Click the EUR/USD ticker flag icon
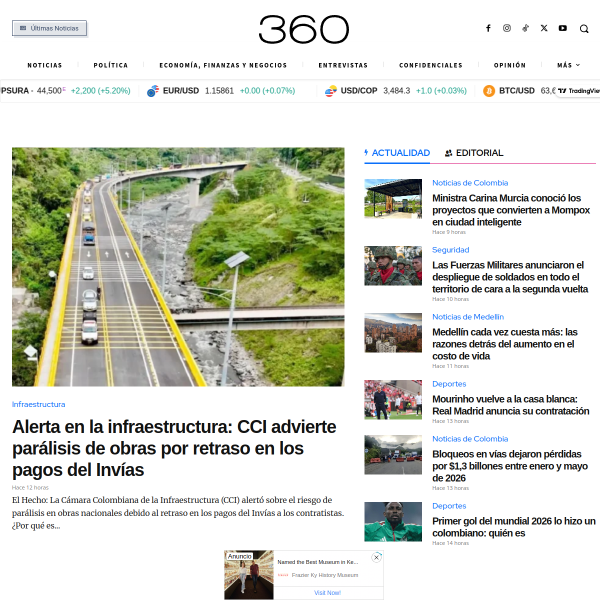Viewport: 600px width, 600px height. (x=153, y=91)
